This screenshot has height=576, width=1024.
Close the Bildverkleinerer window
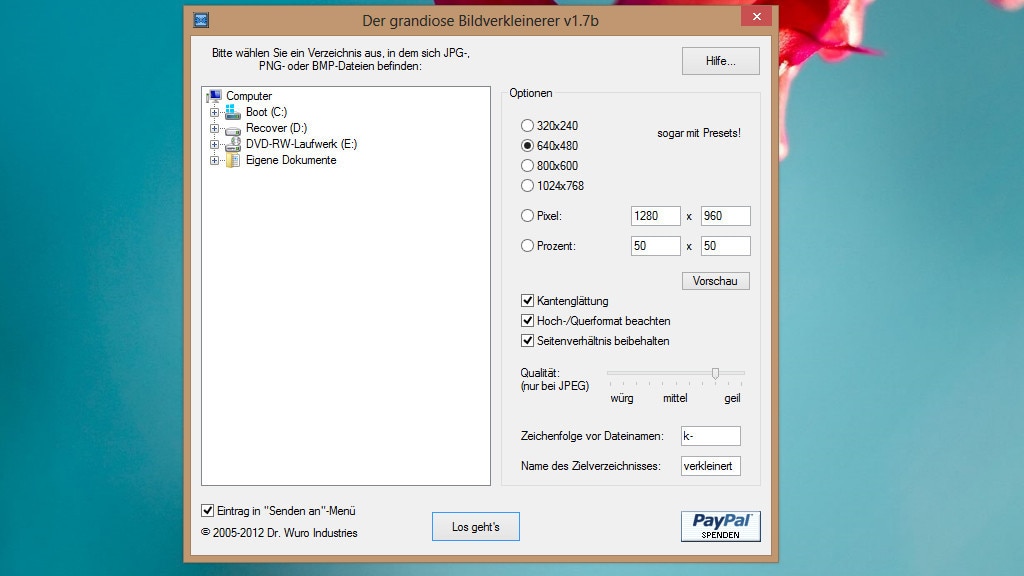click(x=755, y=17)
